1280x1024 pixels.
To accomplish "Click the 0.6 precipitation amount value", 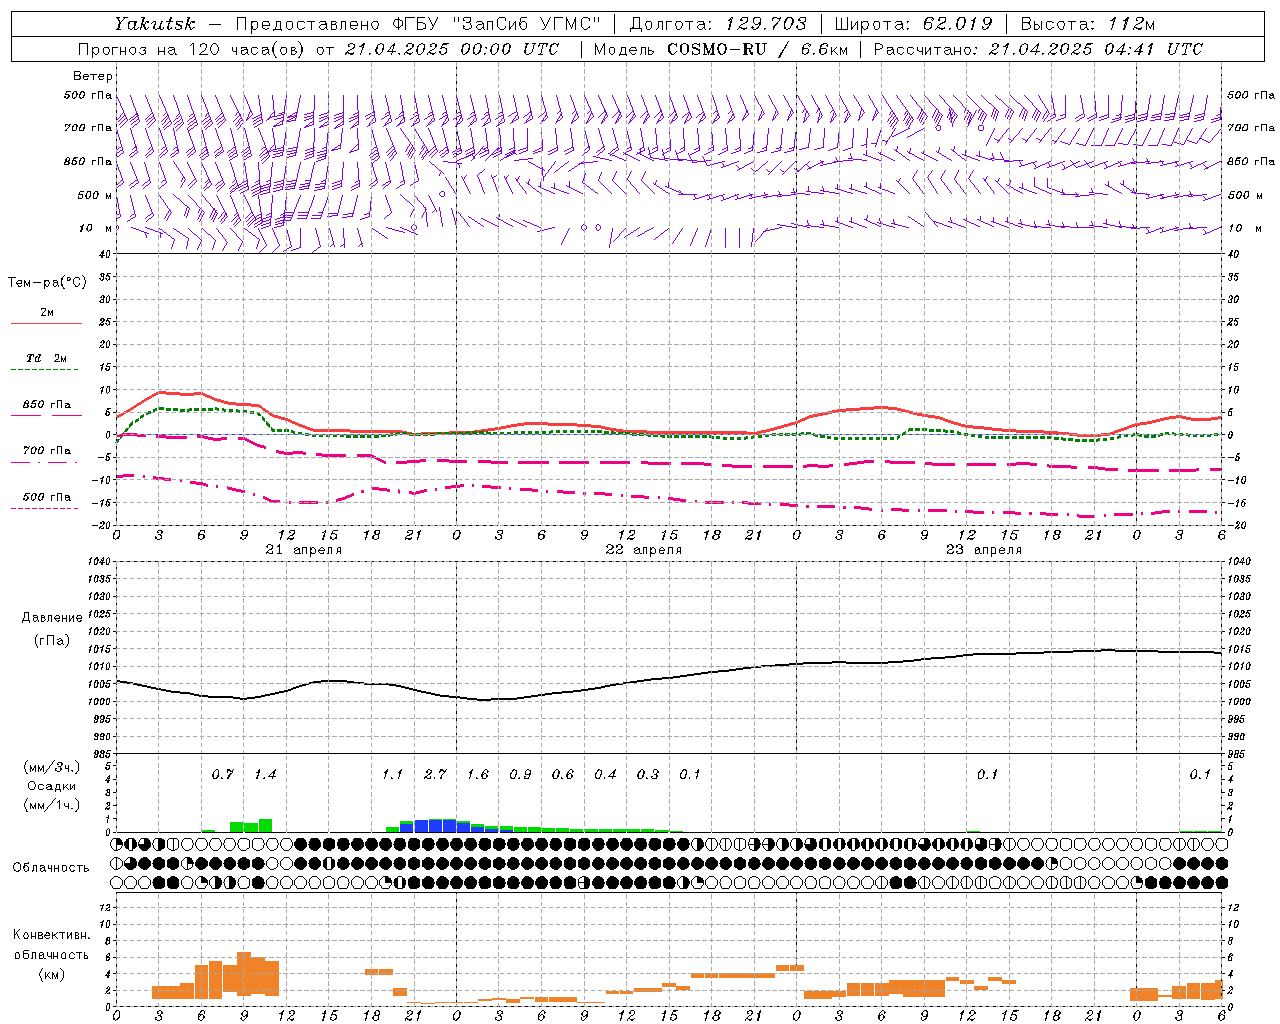I will [563, 774].
